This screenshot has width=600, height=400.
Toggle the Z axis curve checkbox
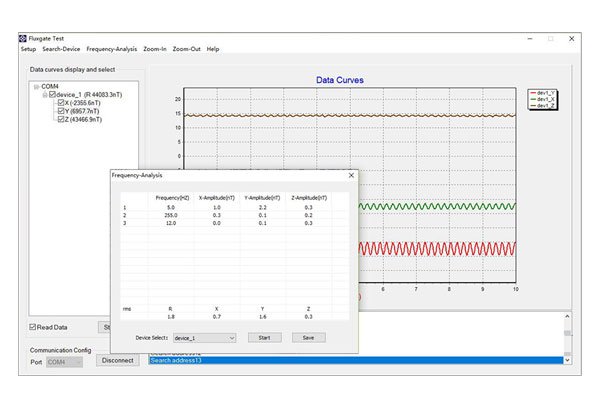click(62, 120)
